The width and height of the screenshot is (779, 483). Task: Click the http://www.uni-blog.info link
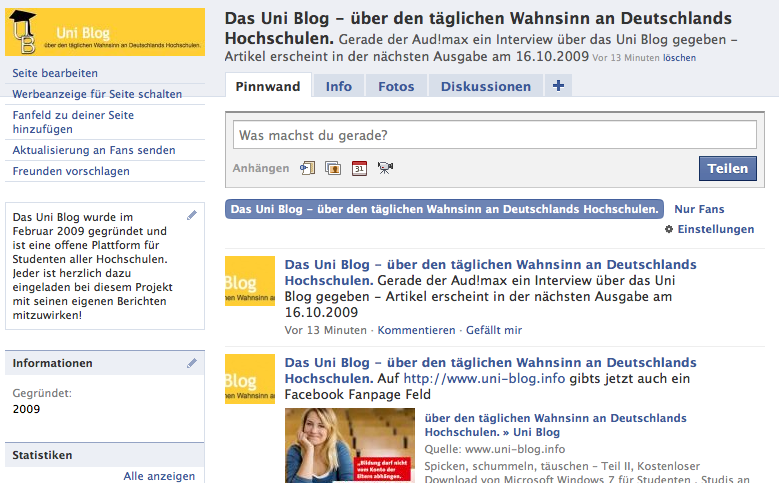[x=484, y=379]
